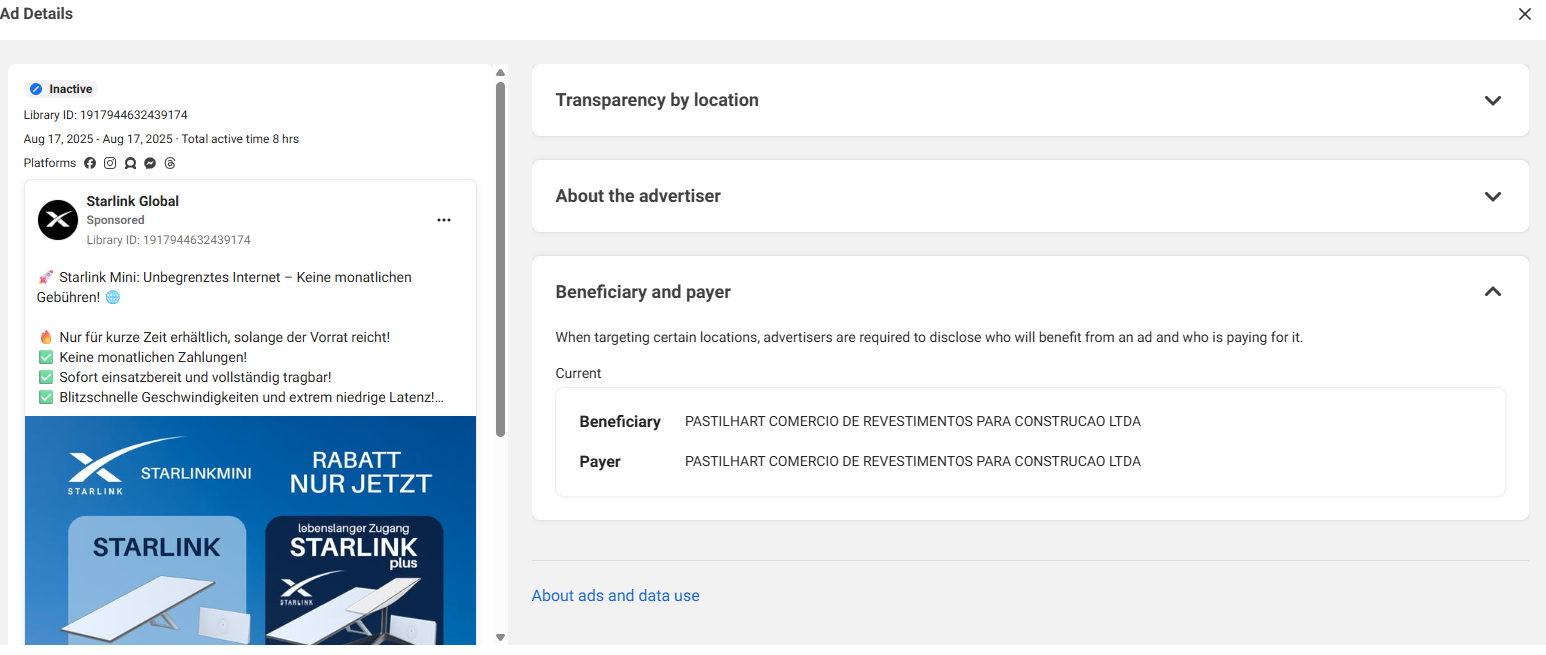Open the Starlink Global advertiser page
Viewport: 1546px width, 655px height.
click(x=132, y=201)
